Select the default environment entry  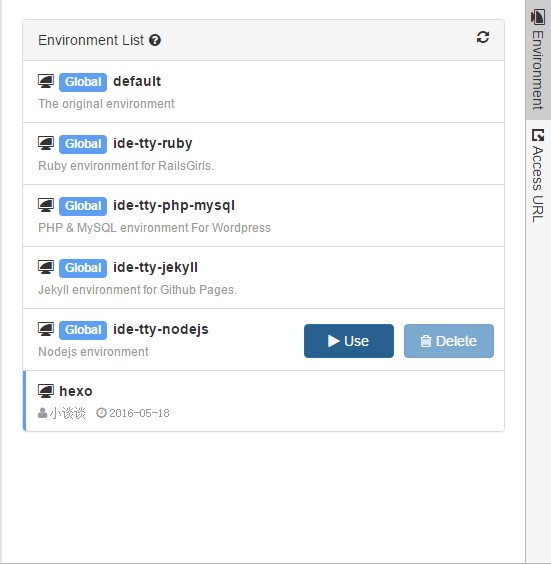[x=264, y=92]
